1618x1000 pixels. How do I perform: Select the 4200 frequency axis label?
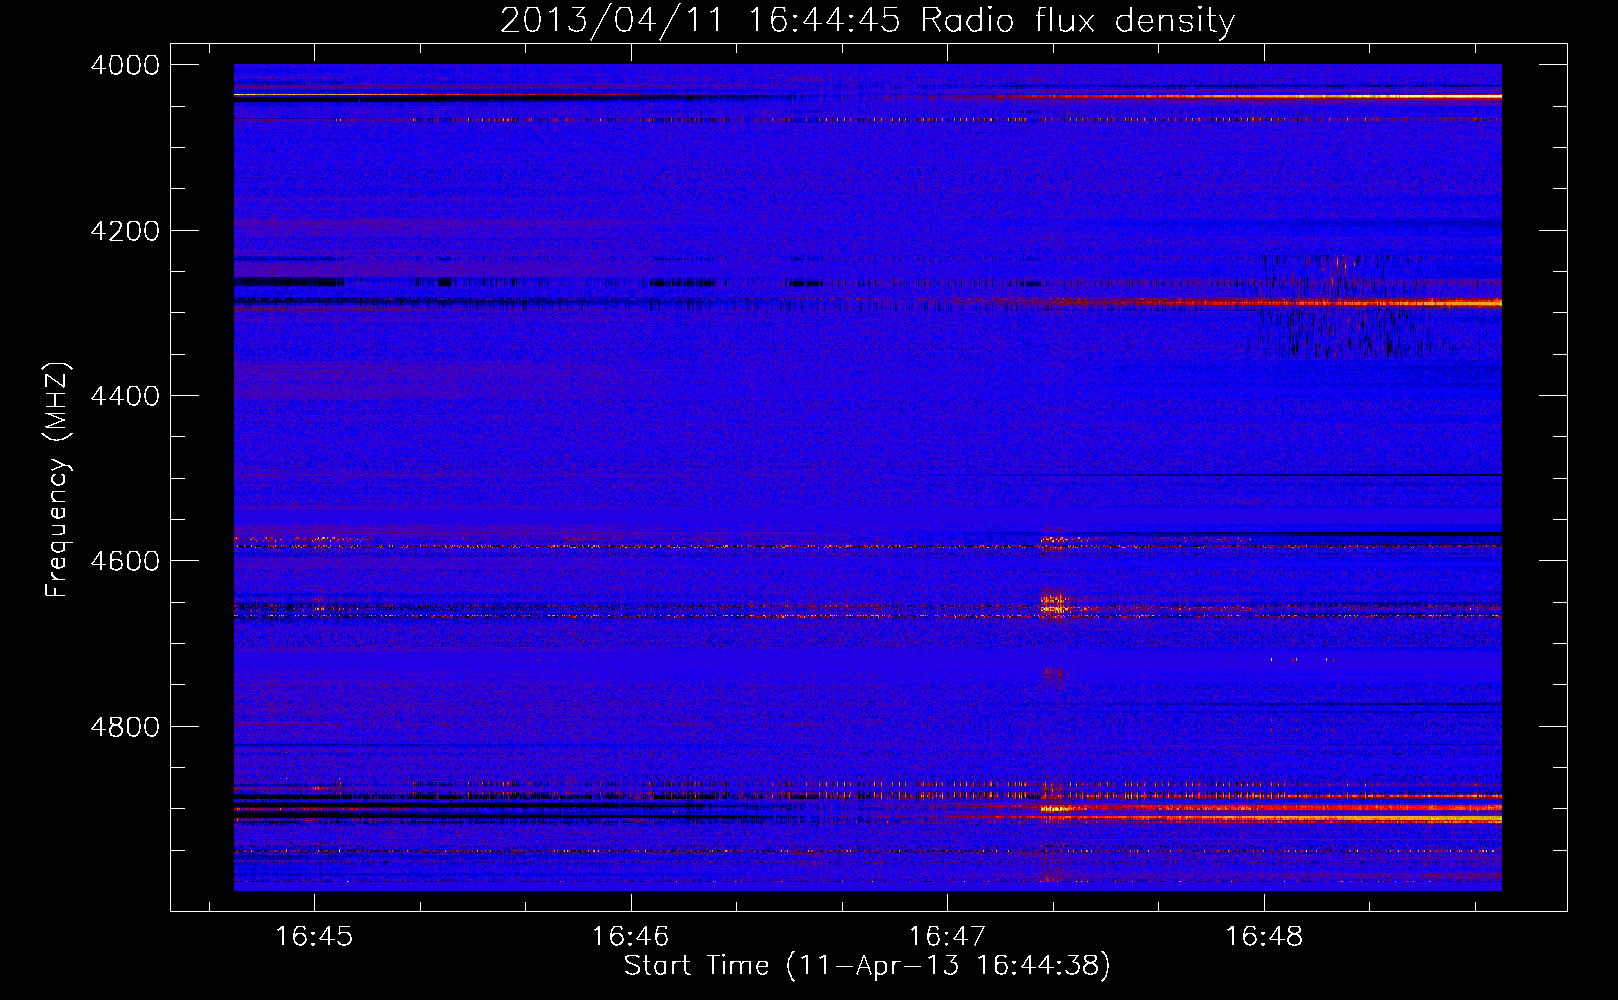[125, 231]
